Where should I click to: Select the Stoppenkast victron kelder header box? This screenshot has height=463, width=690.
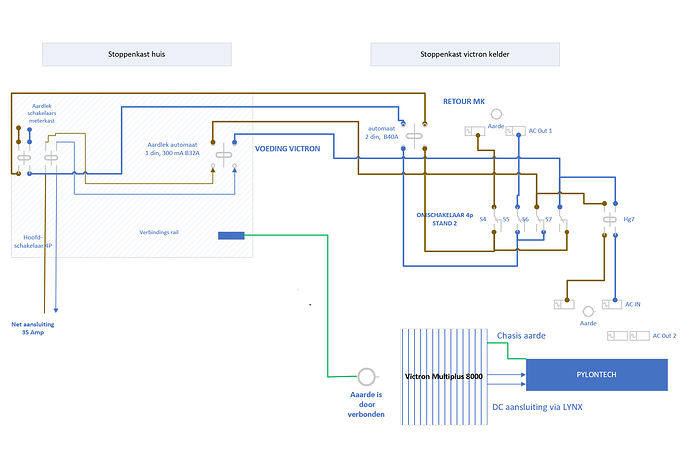point(465,54)
